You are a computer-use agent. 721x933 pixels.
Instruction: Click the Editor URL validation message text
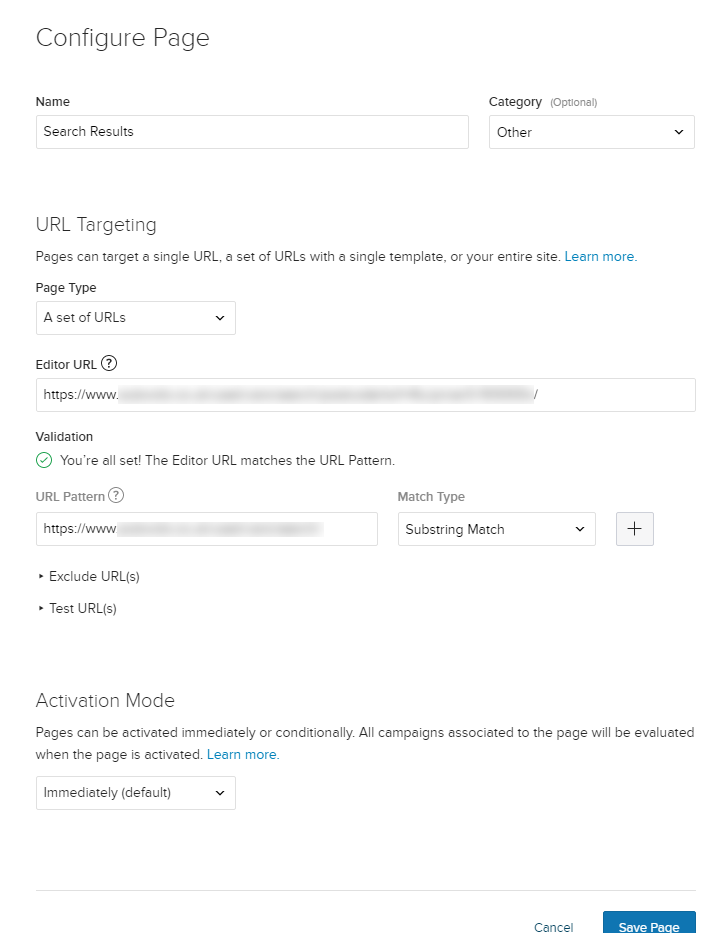[x=227, y=461]
